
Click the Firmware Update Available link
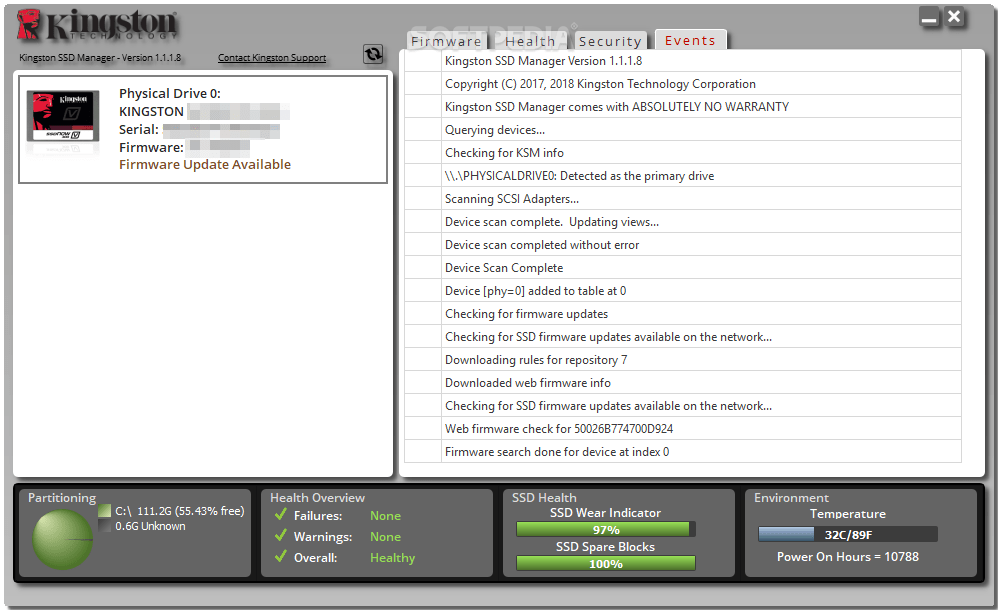pyautogui.click(x=204, y=164)
